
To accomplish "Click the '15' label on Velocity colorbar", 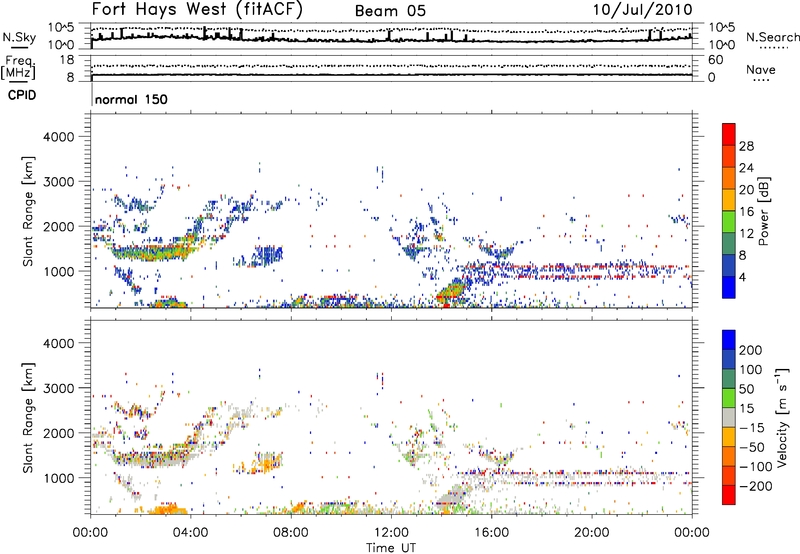I will (746, 409).
